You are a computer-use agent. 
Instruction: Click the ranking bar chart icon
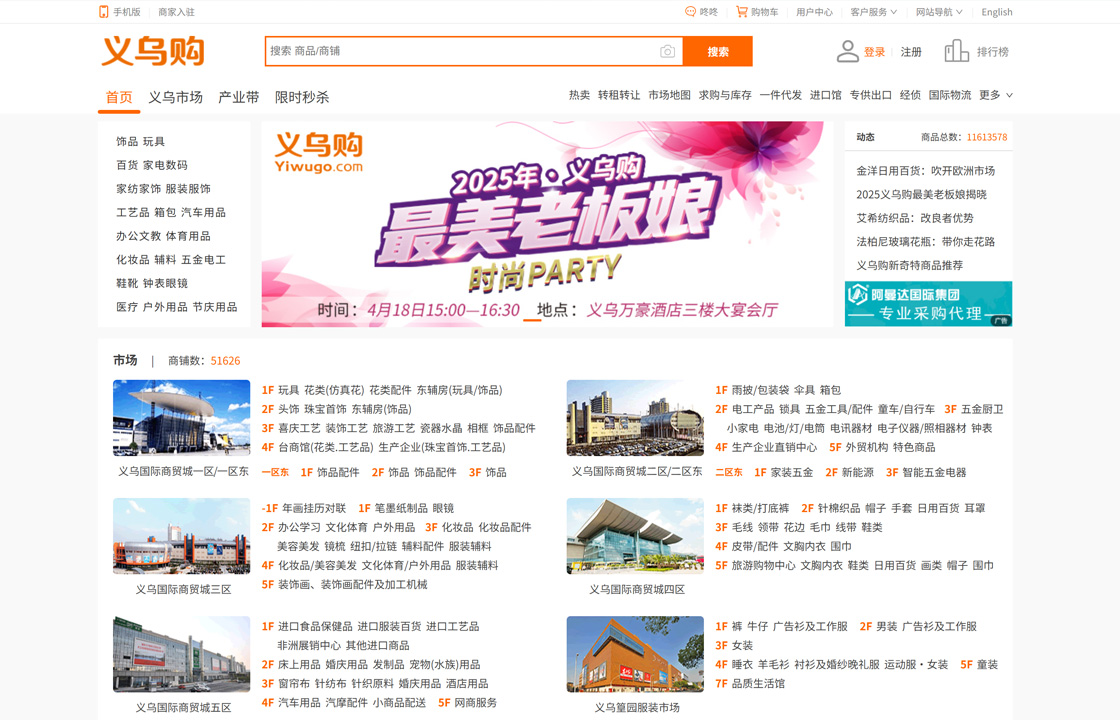pyautogui.click(x=956, y=51)
